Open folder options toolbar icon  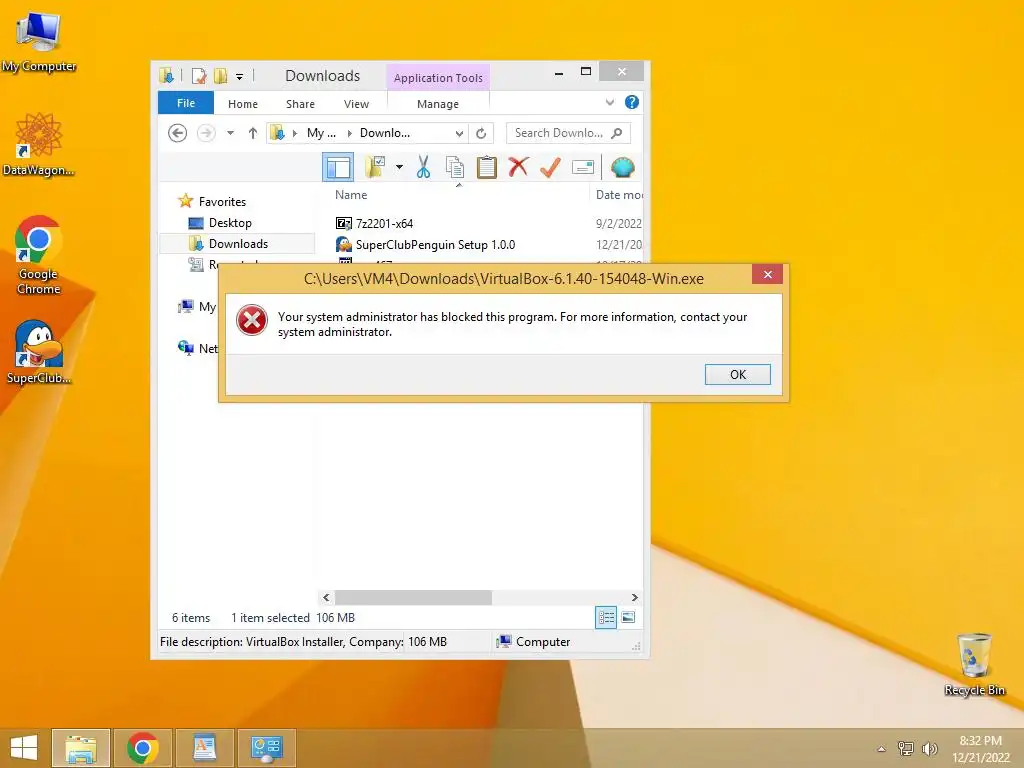pos(375,167)
